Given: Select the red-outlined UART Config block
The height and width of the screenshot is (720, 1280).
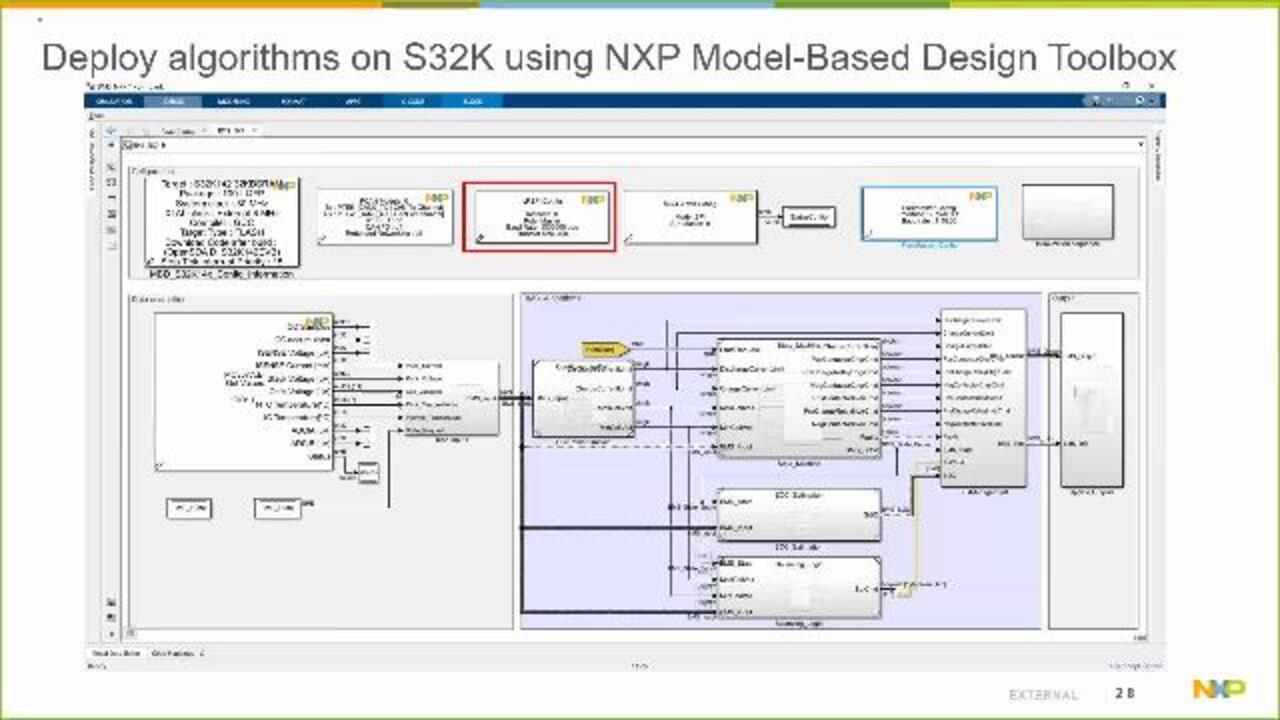Looking at the screenshot, I should click(539, 216).
